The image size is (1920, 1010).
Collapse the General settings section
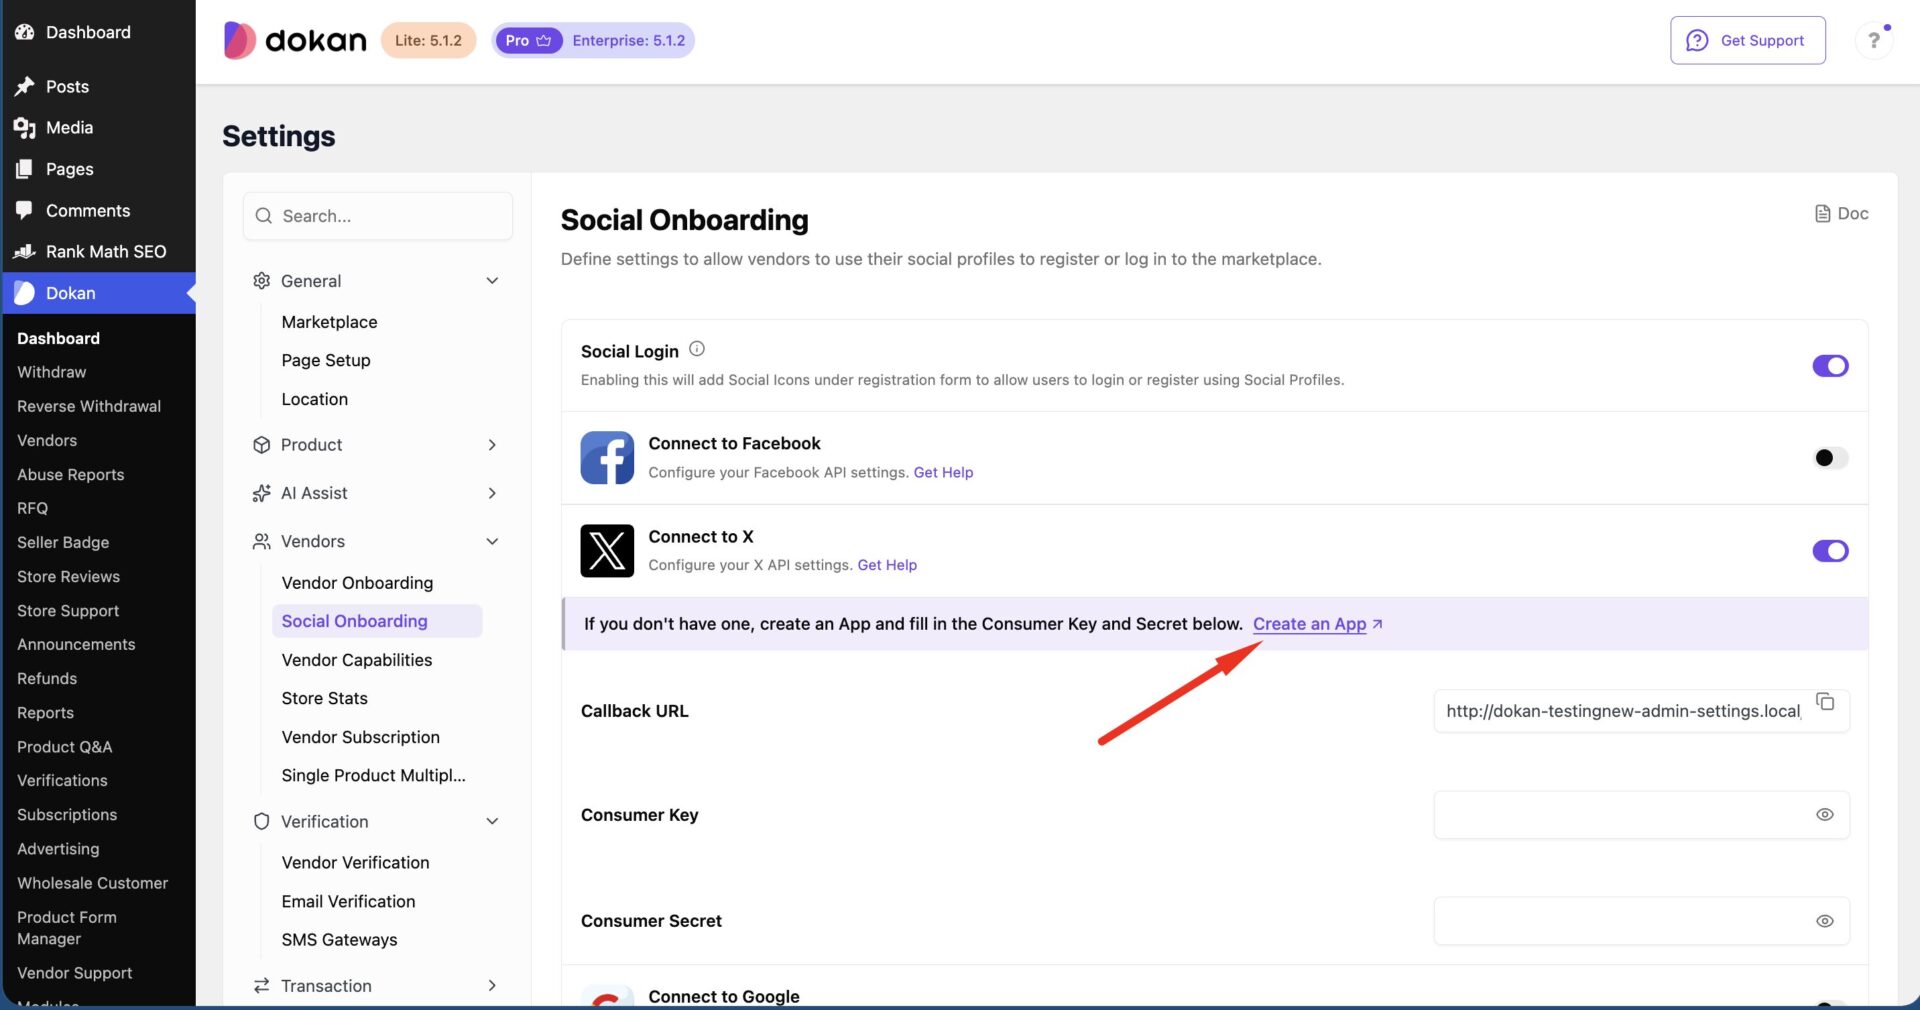coord(492,281)
